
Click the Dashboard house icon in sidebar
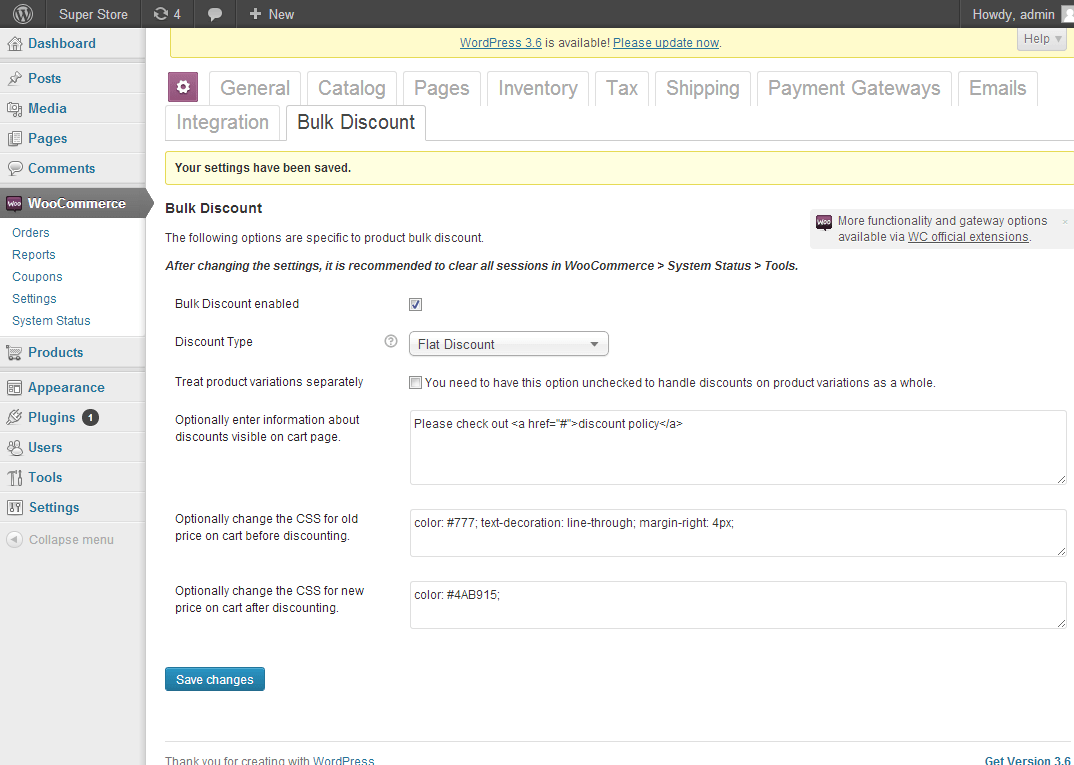14,44
